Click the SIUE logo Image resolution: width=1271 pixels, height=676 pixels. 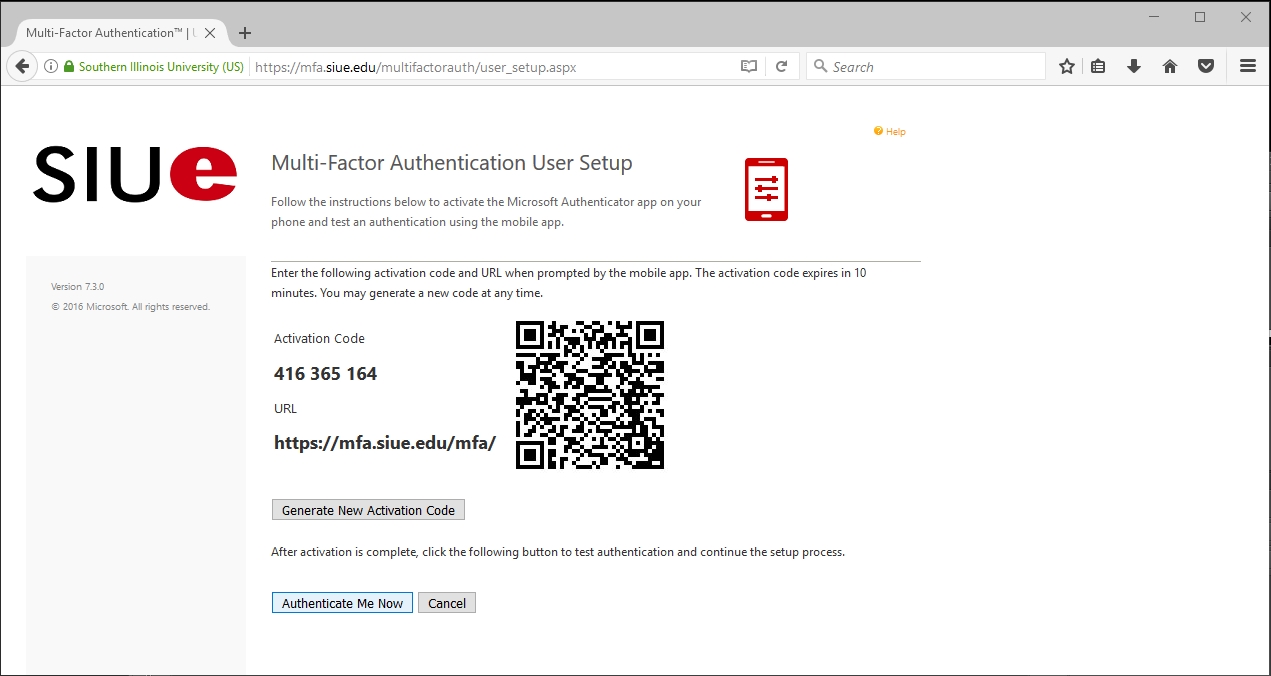[x=135, y=175]
